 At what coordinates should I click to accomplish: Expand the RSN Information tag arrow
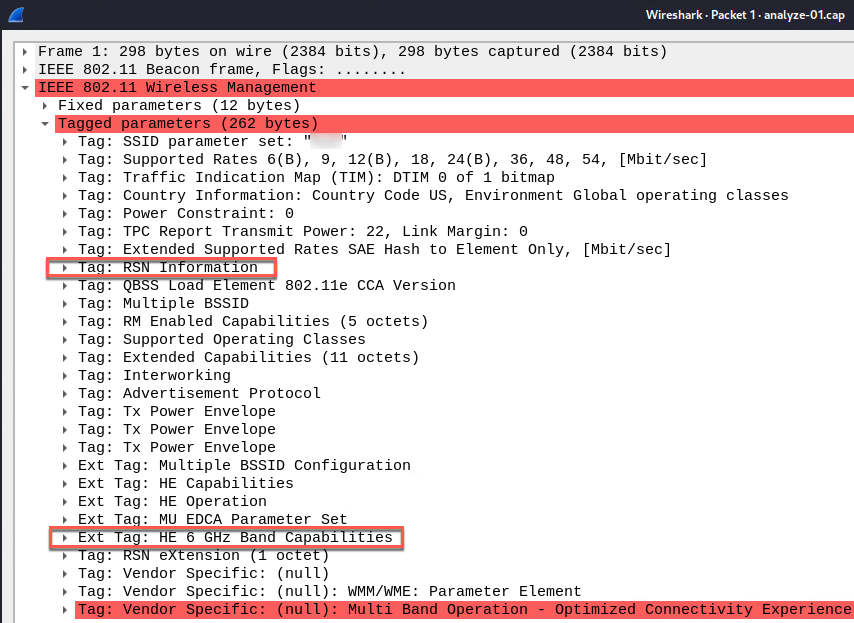pyautogui.click(x=65, y=268)
